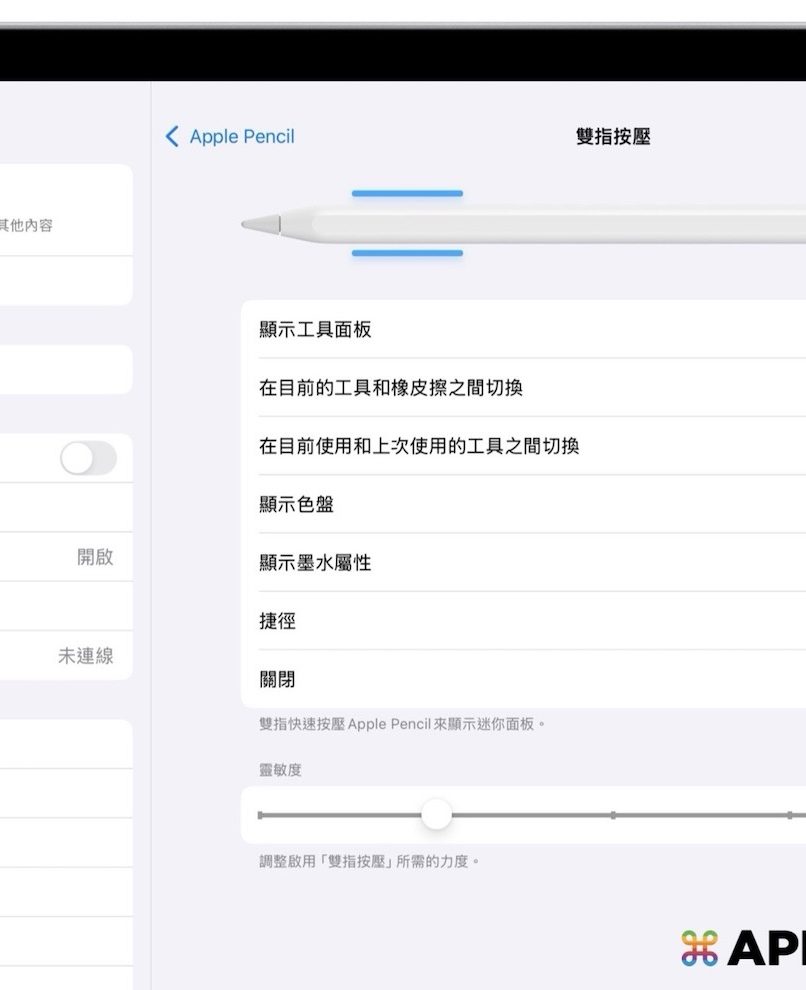Choose 在目前的工具和橡皮擦之間切換
This screenshot has height=990, width=806.
[x=391, y=388]
